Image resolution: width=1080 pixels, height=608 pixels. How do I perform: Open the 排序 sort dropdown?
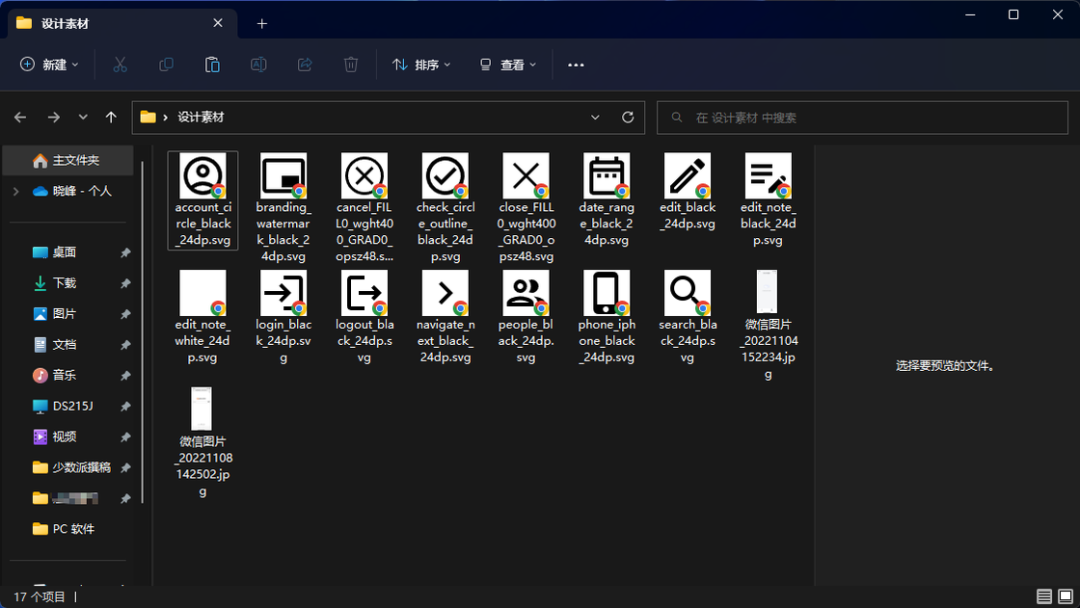(x=421, y=65)
